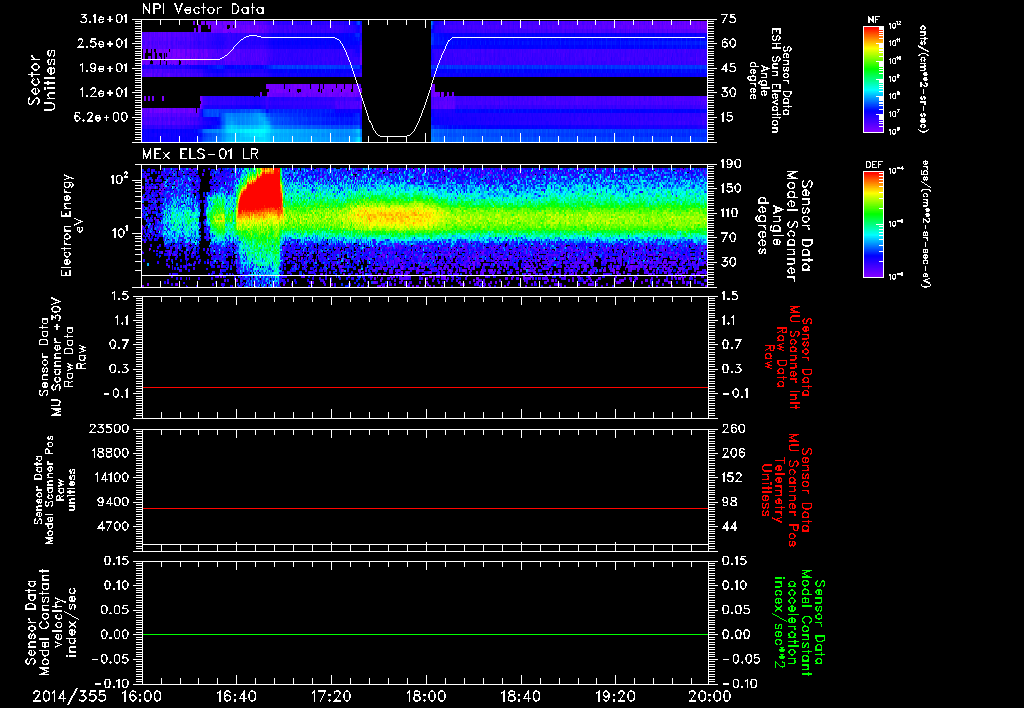The width and height of the screenshot is (1024, 708).
Task: Click the 16:00 time axis label
Action: pos(142,696)
